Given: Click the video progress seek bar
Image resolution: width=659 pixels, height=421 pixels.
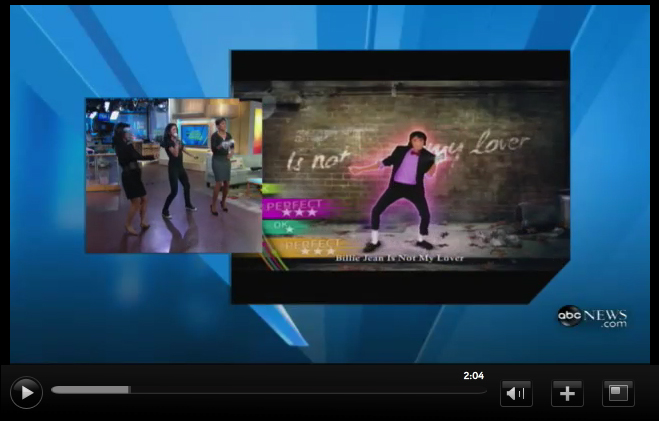Looking at the screenshot, I should click(269, 390).
